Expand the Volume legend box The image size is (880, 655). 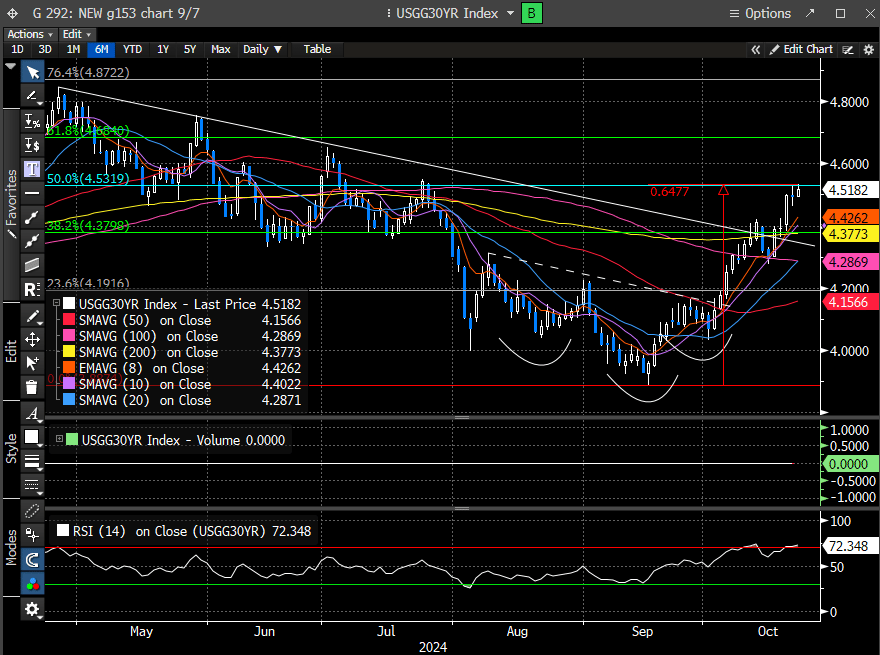point(59,440)
